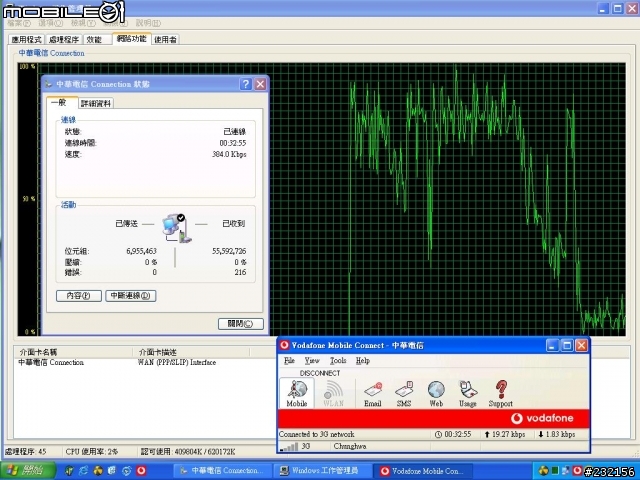Image resolution: width=640 pixels, height=480 pixels.
Task: Click the Vodafone icon in system tray
Action: [577, 471]
